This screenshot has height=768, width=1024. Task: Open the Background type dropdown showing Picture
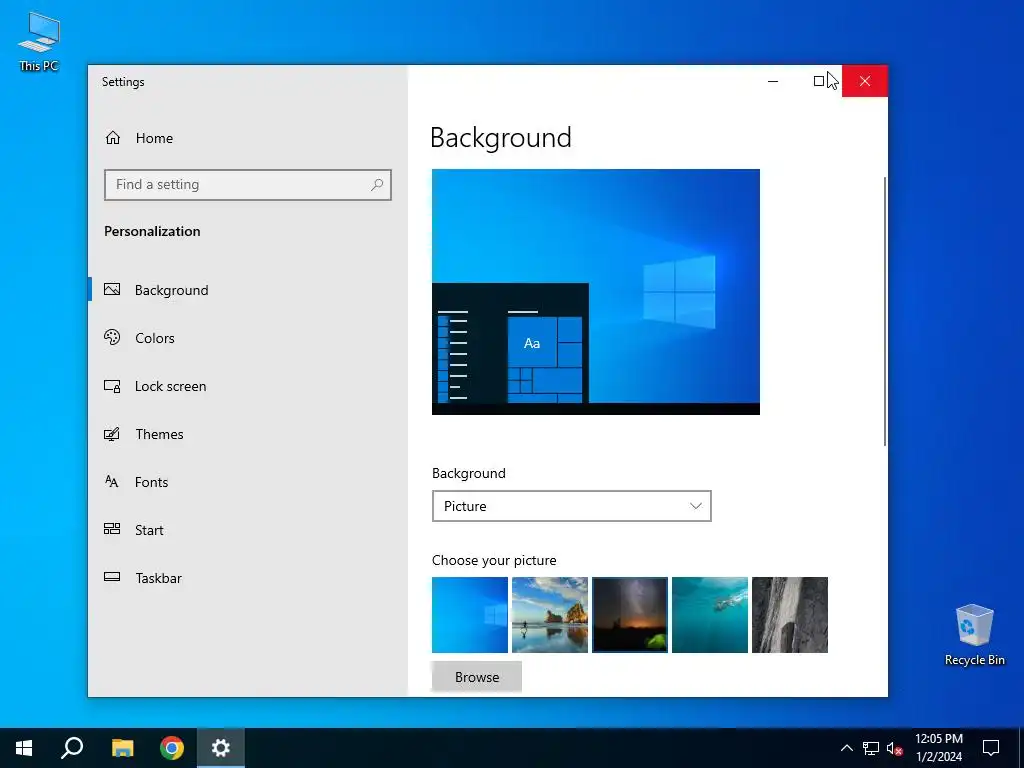pos(571,506)
